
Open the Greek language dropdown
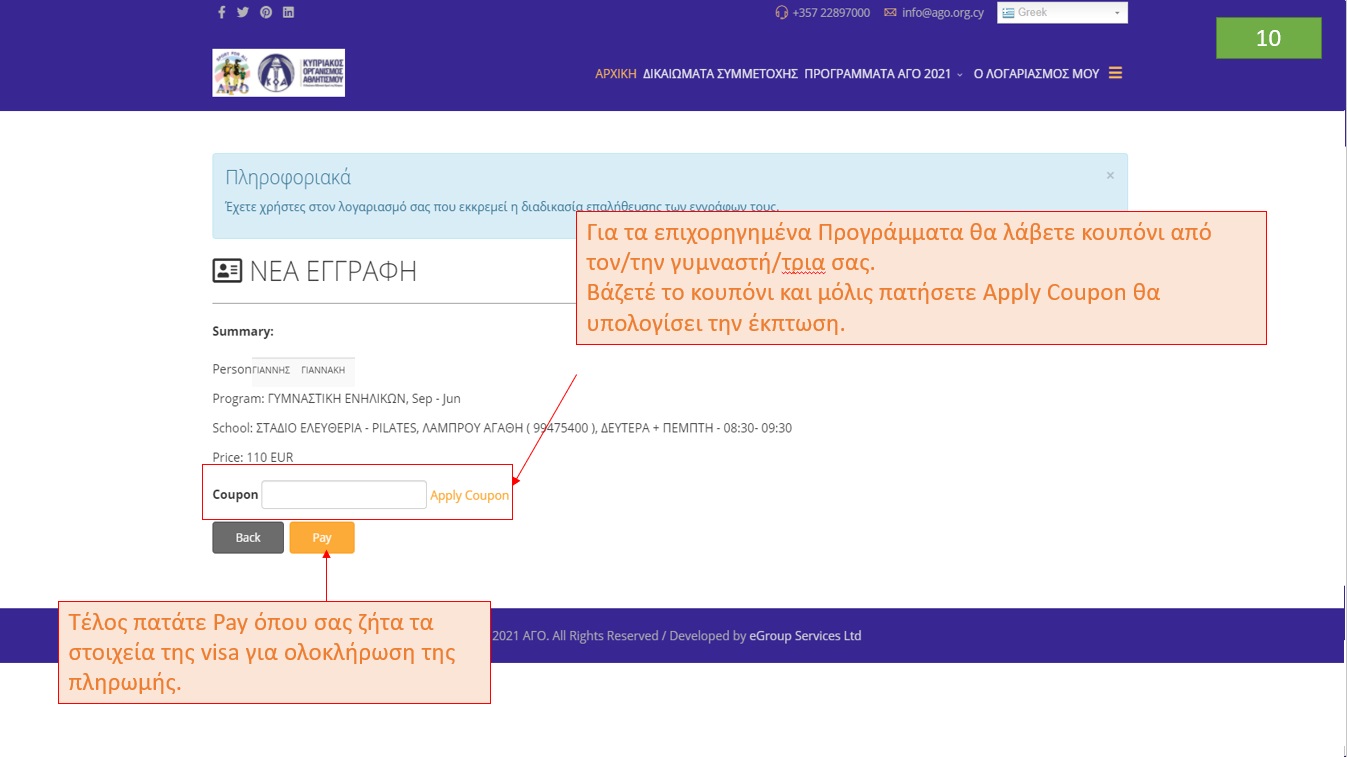coord(1061,13)
